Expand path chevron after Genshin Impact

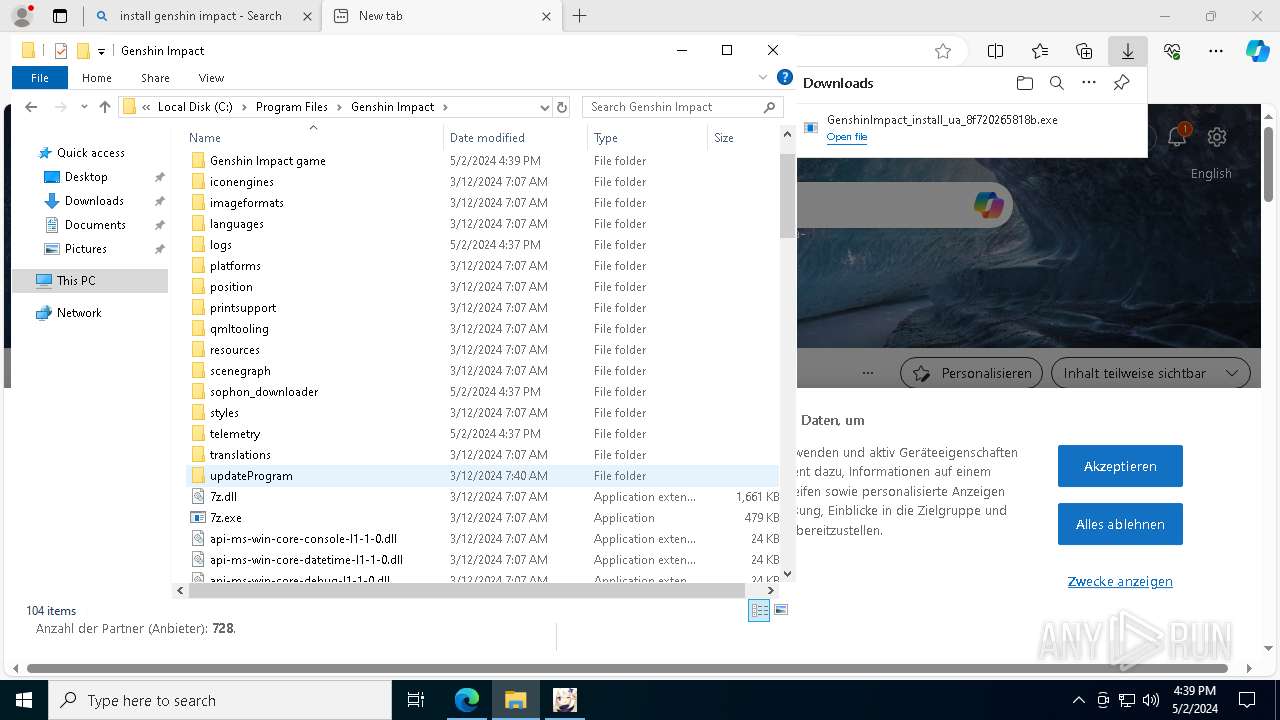tap(445, 107)
